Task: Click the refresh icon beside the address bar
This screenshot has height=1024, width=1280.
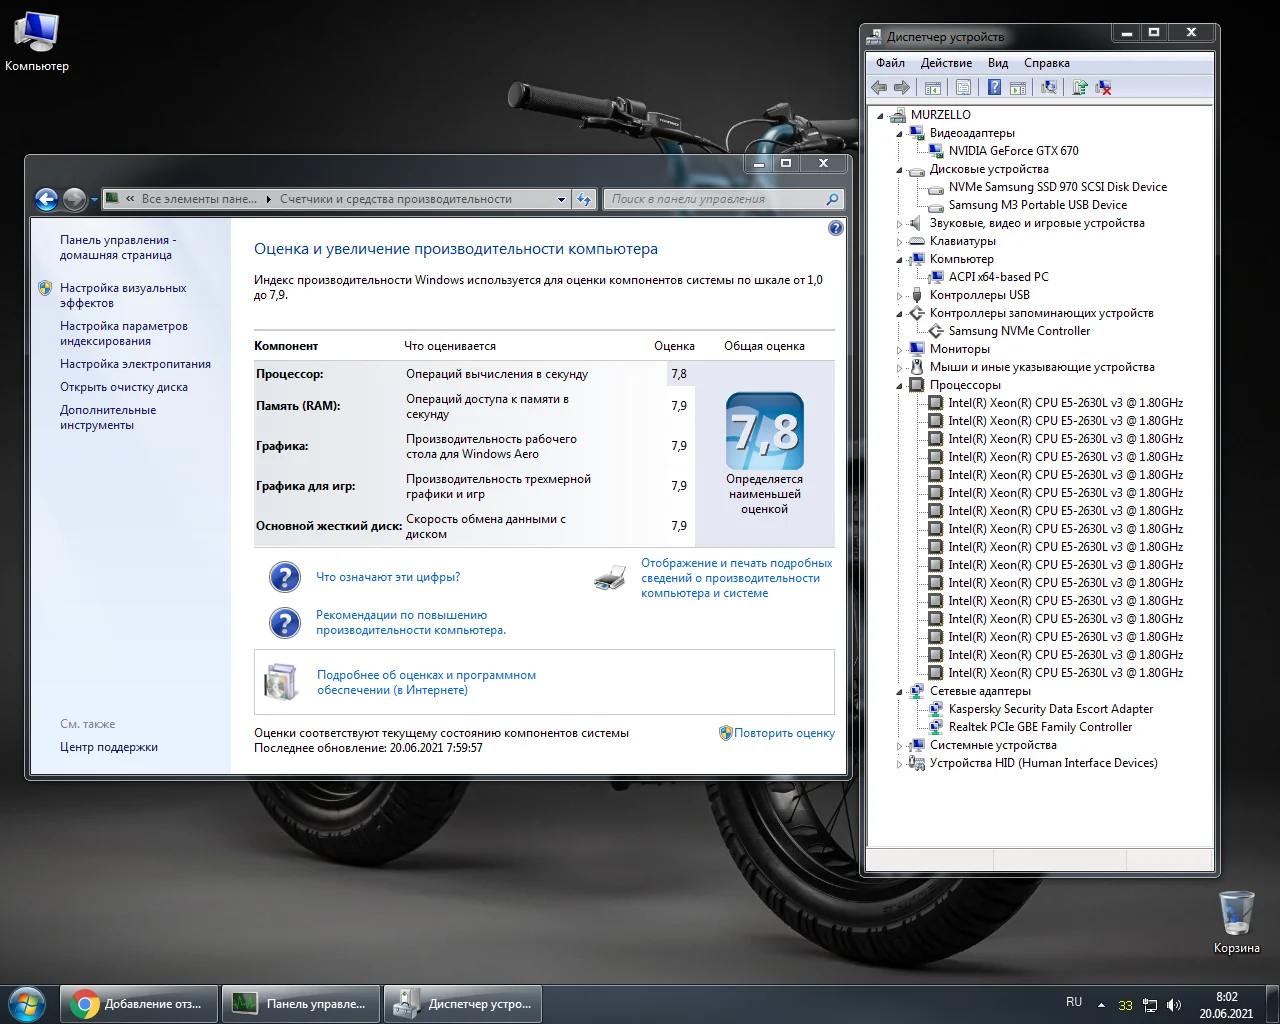Action: (585, 199)
